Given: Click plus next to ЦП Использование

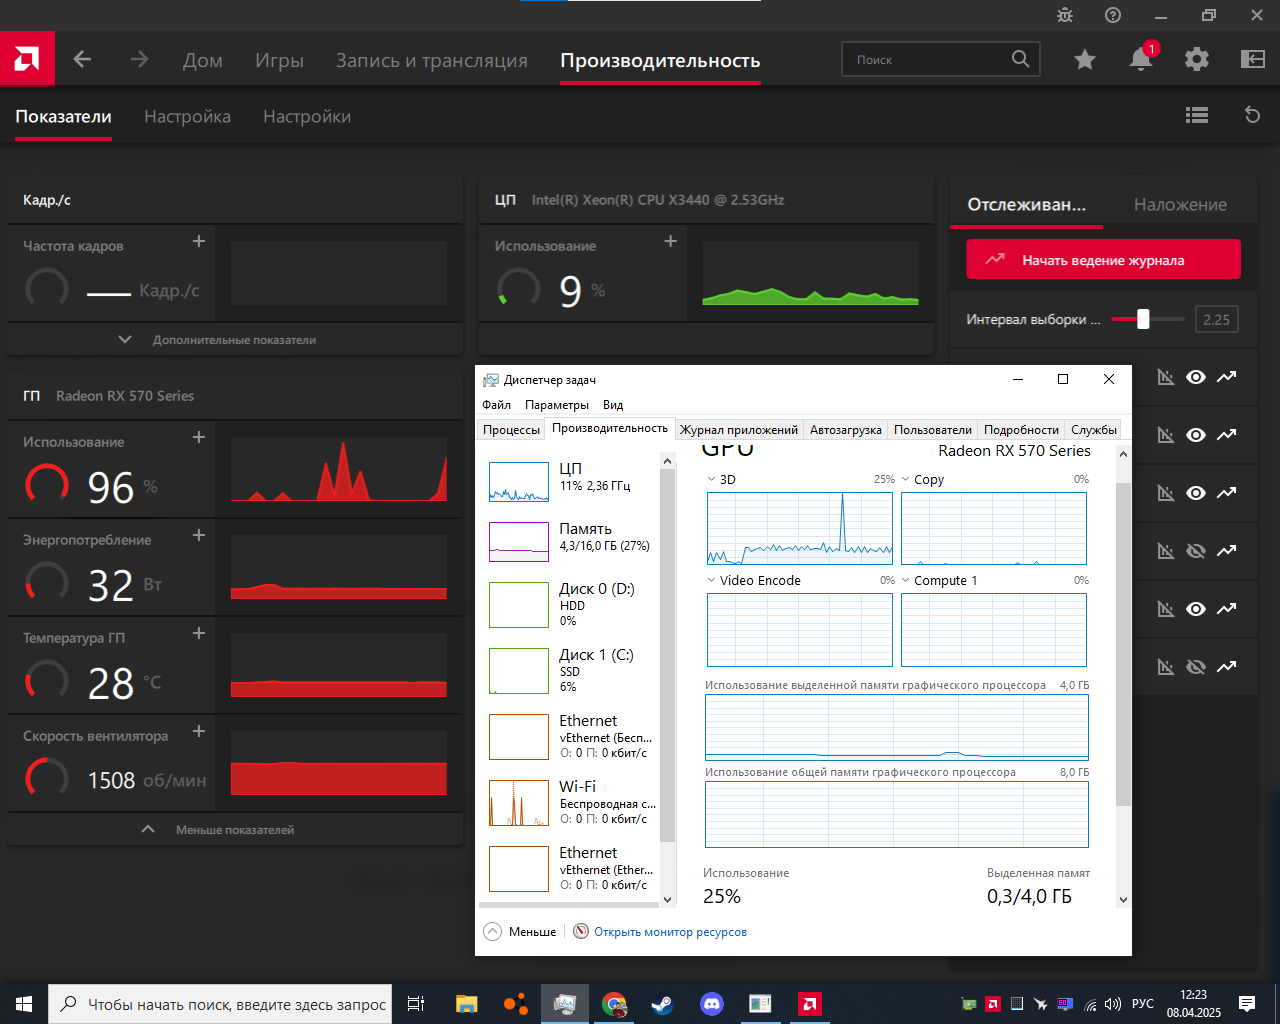Looking at the screenshot, I should tap(671, 241).
